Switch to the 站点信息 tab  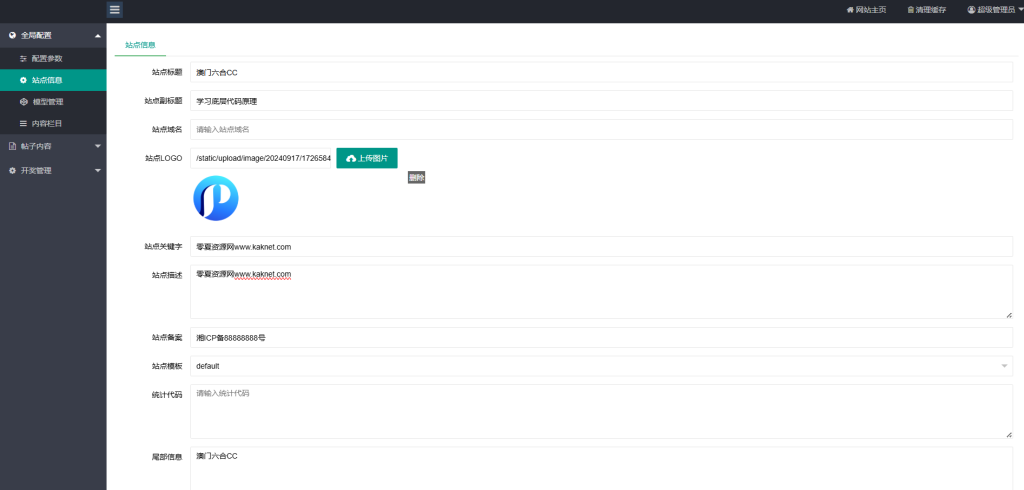click(x=140, y=45)
